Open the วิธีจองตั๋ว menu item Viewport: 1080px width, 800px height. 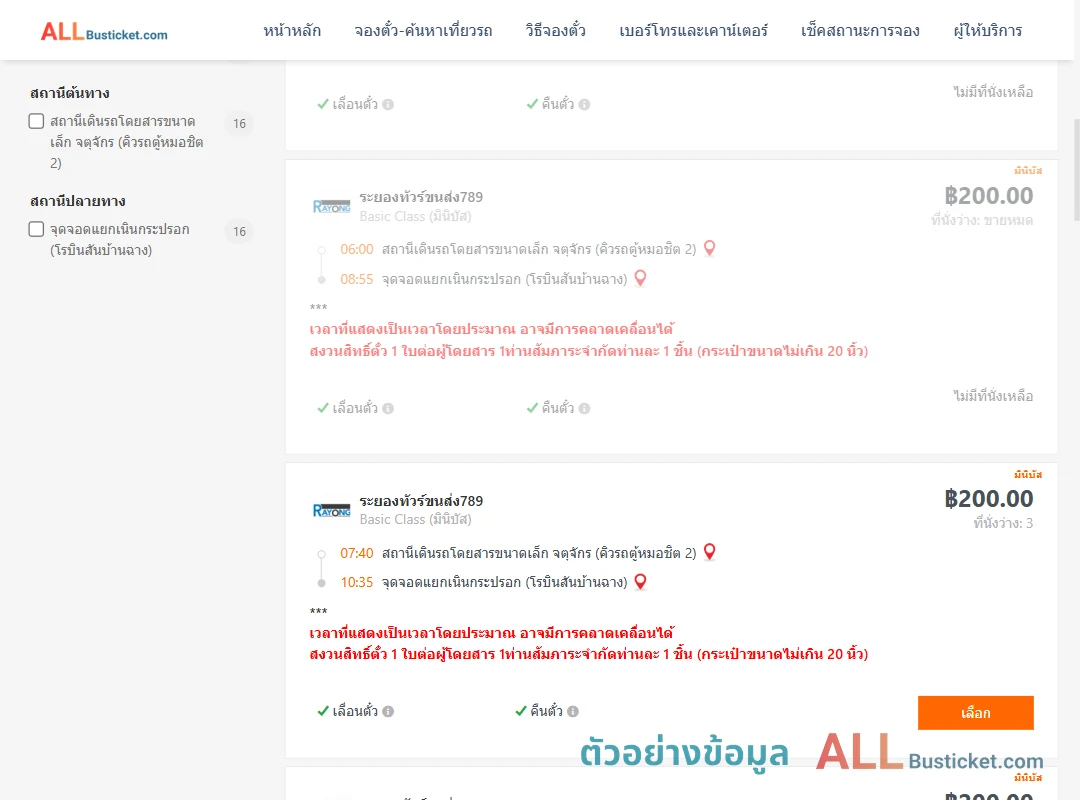click(x=555, y=31)
